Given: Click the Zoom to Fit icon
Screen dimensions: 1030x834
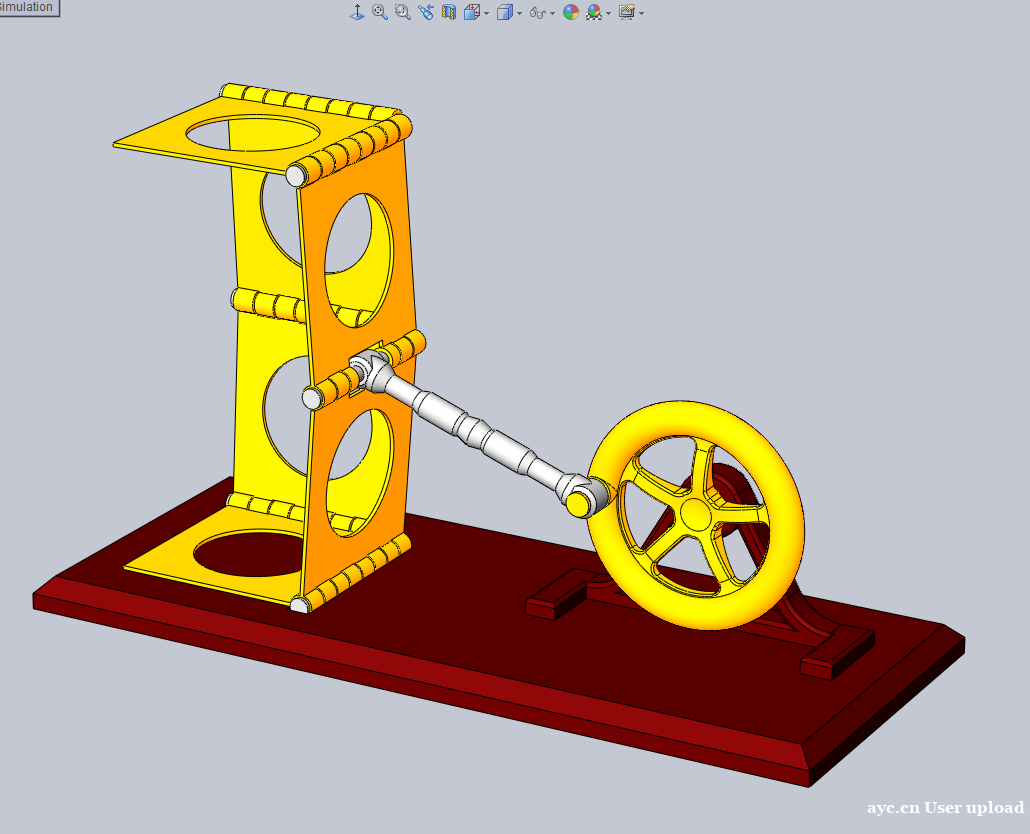Looking at the screenshot, I should point(380,12).
